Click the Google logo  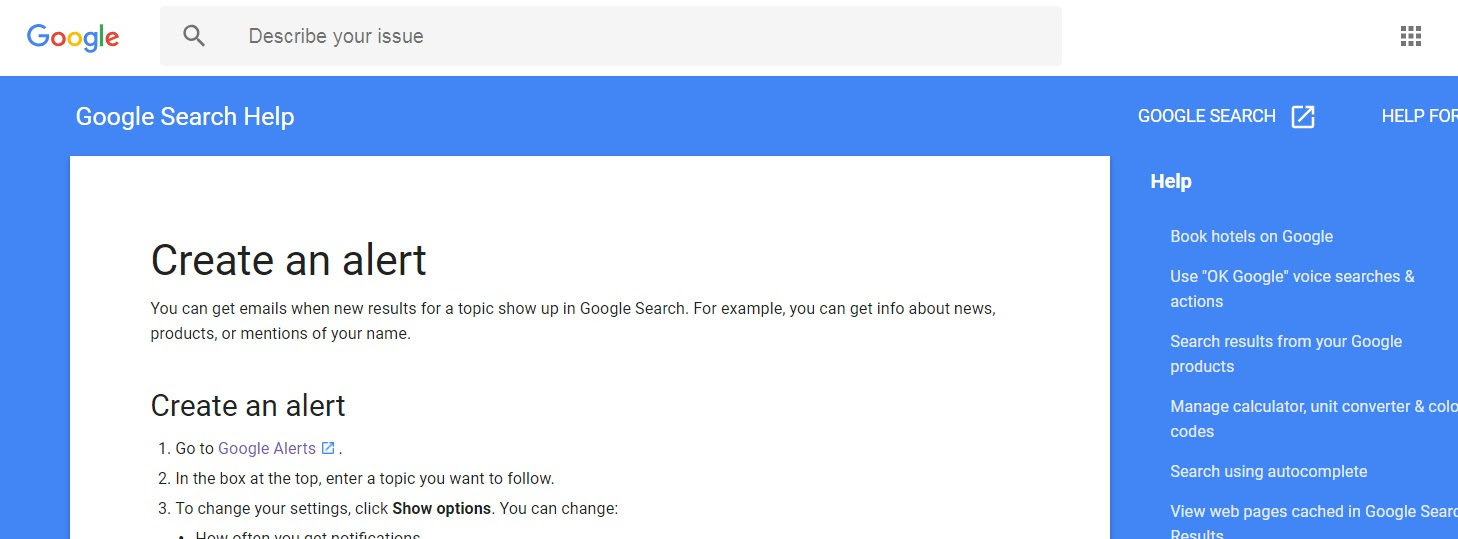point(73,37)
